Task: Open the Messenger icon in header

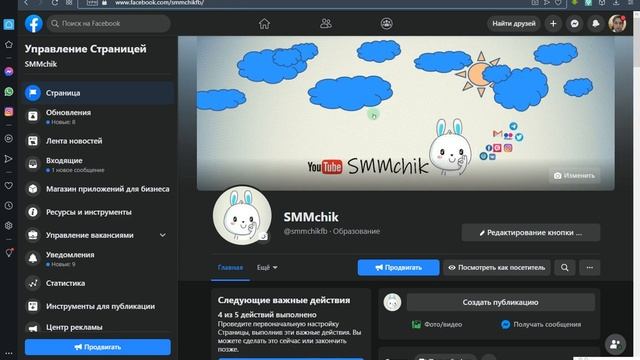Action: point(574,24)
